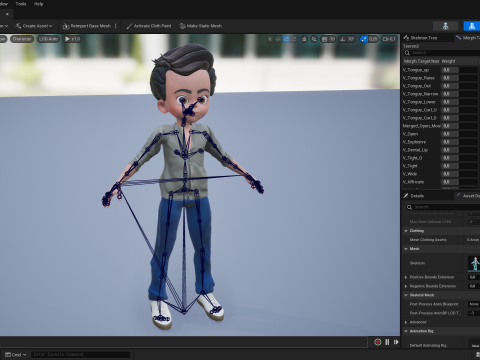This screenshot has width=480, height=360.
Task: Click Morph Target Name column header
Action: point(422,61)
